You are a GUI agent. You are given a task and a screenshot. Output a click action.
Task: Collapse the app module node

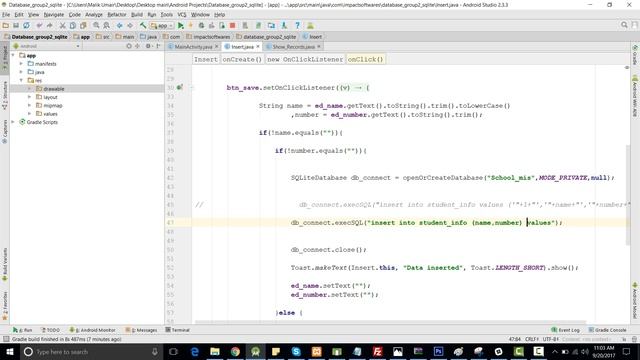(x=13, y=56)
